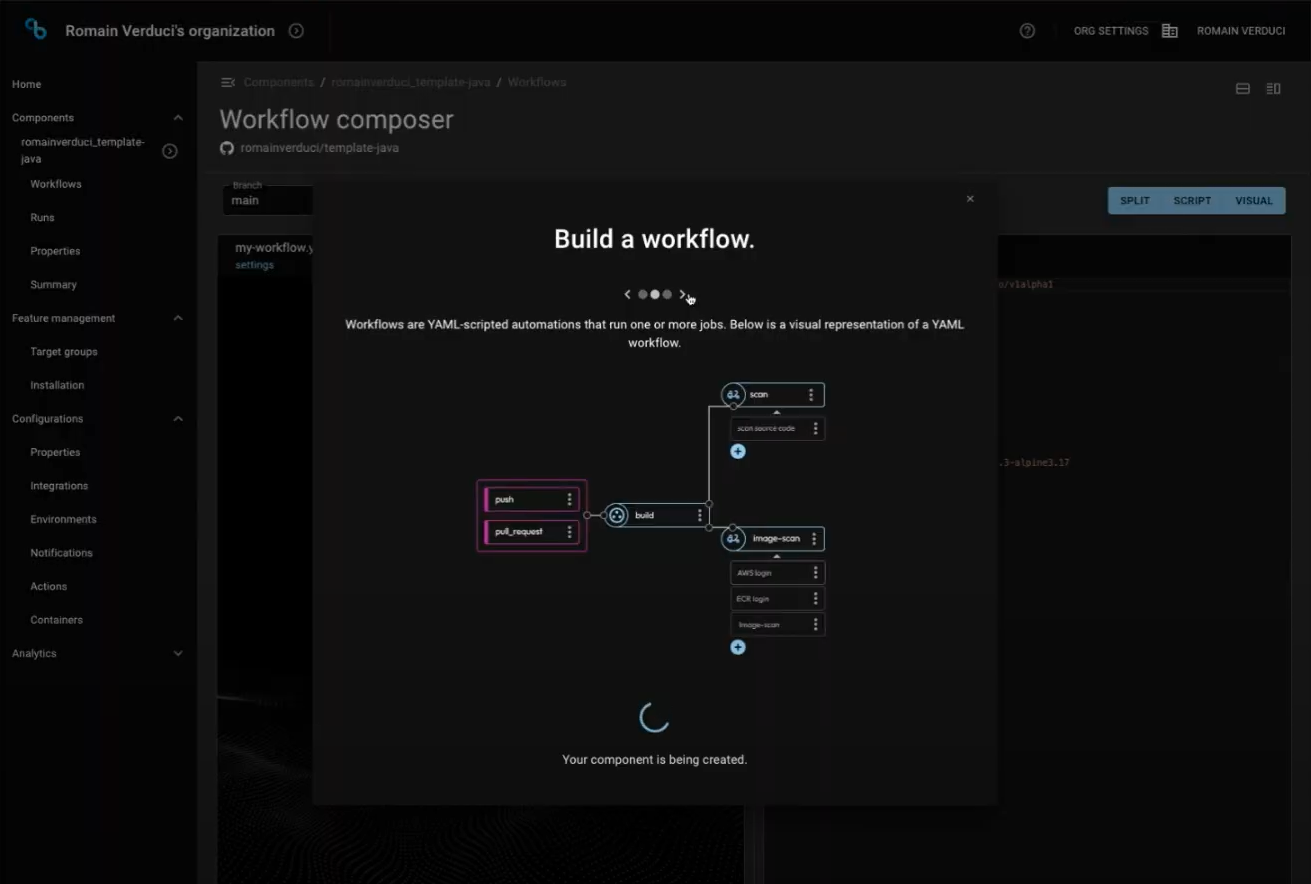Switch to VISUAL view

coord(1254,201)
